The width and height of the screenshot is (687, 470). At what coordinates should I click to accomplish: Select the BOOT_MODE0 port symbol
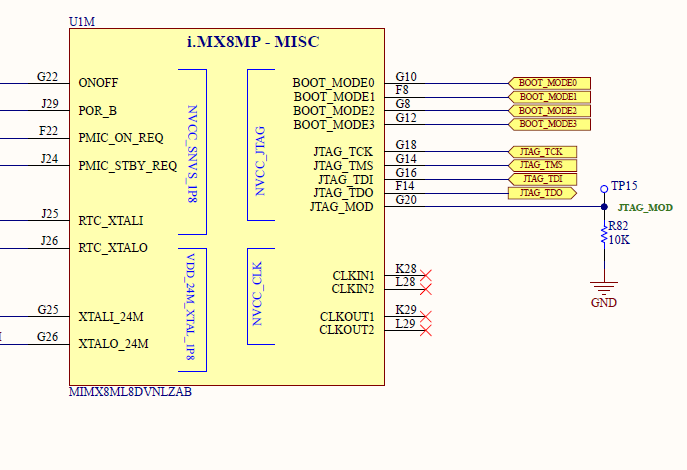[549, 83]
